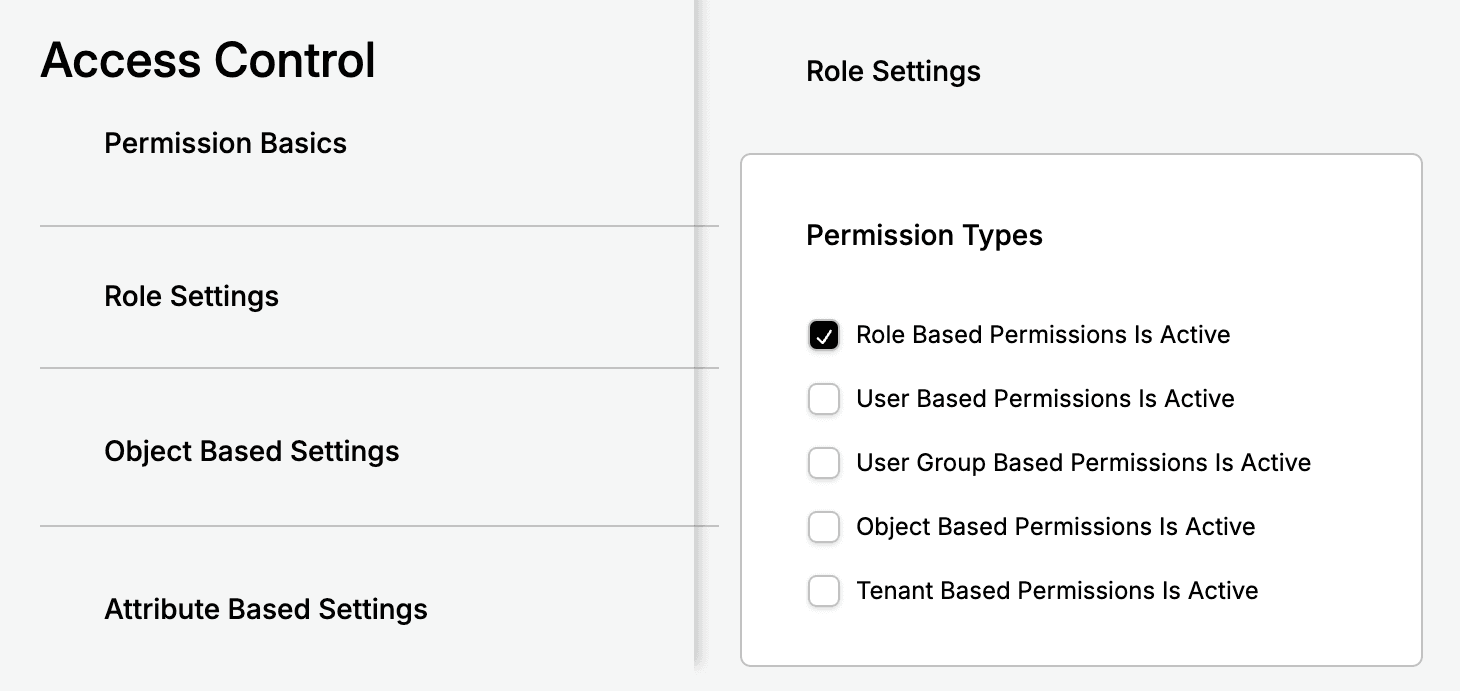Viewport: 1460px width, 691px height.
Task: Turn on Tenant Based Permissions checkbox
Action: (x=823, y=591)
